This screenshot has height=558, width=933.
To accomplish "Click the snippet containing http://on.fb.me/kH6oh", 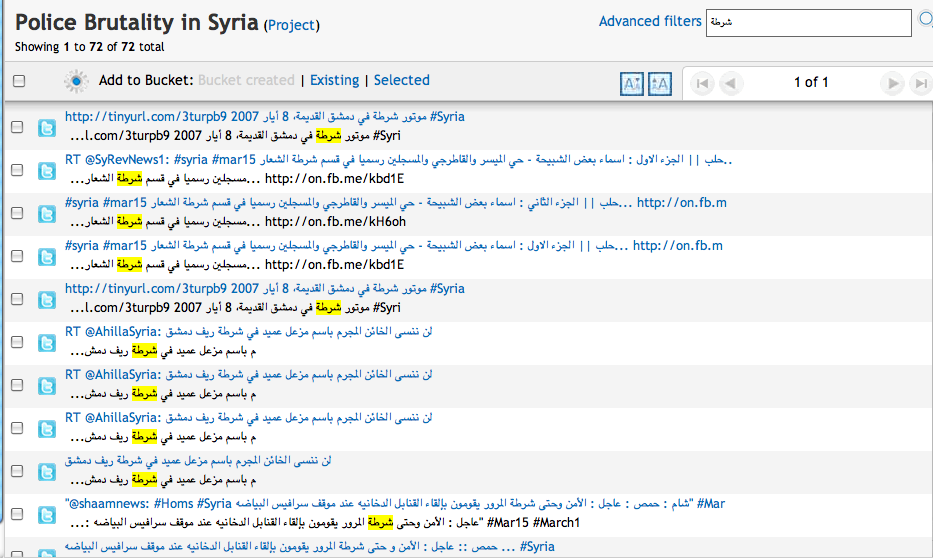I will (237, 222).
